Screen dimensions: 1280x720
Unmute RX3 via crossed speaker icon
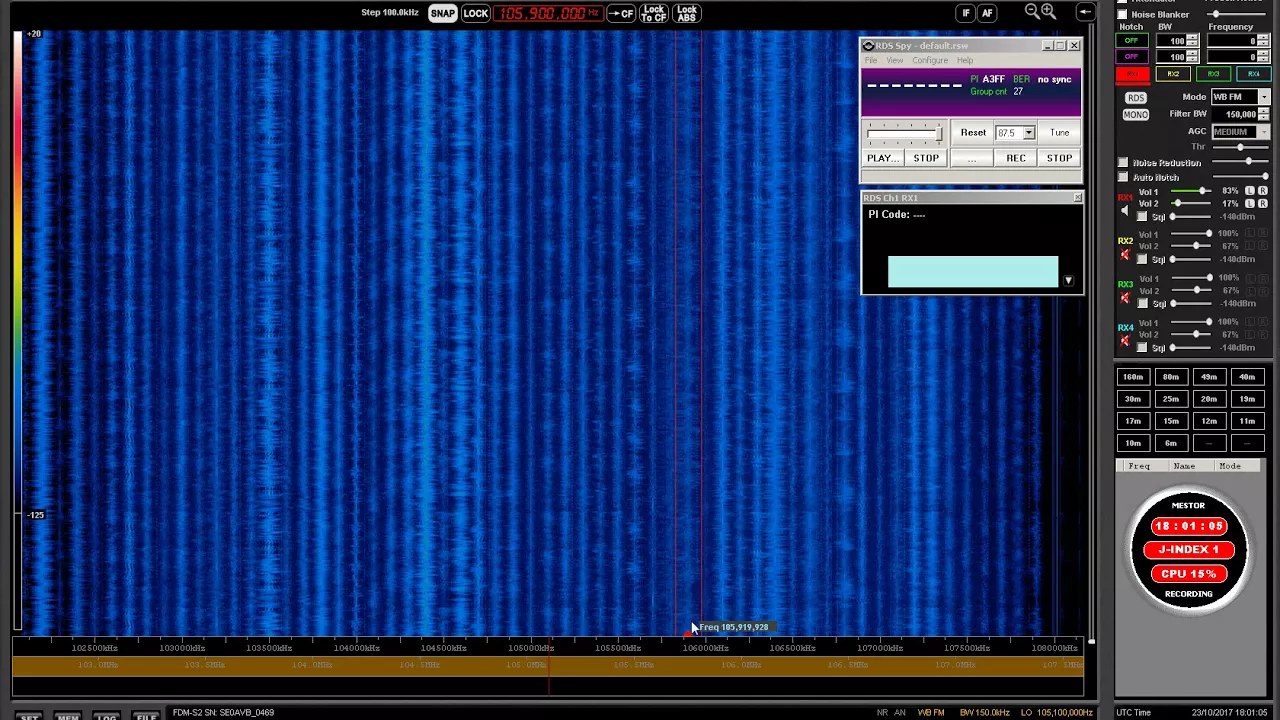pyautogui.click(x=1125, y=298)
